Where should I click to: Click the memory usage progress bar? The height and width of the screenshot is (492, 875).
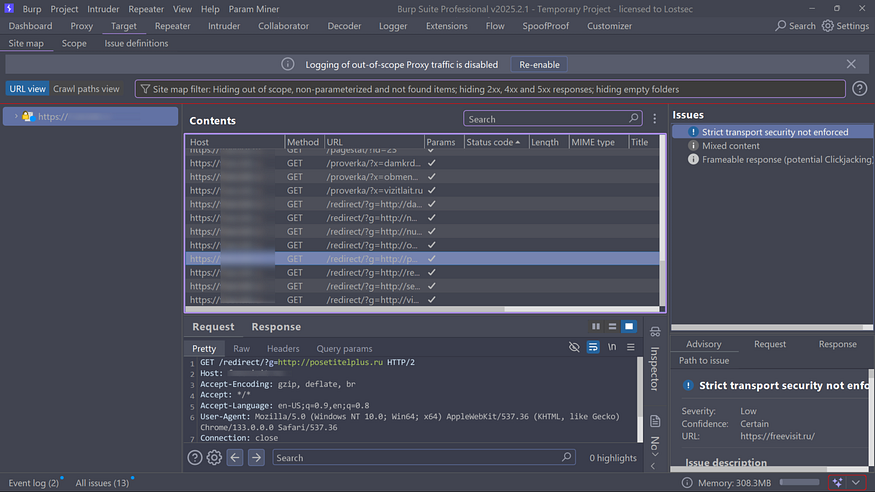(x=799, y=483)
